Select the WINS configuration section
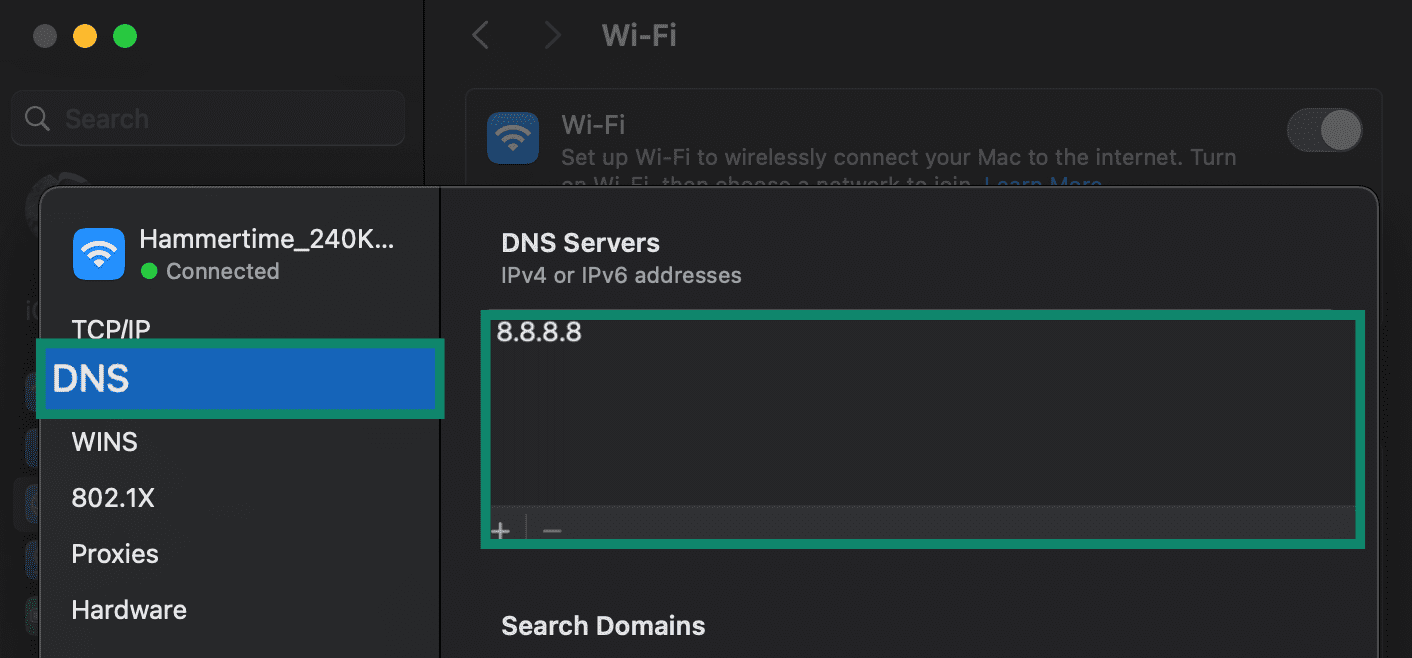 [x=104, y=441]
